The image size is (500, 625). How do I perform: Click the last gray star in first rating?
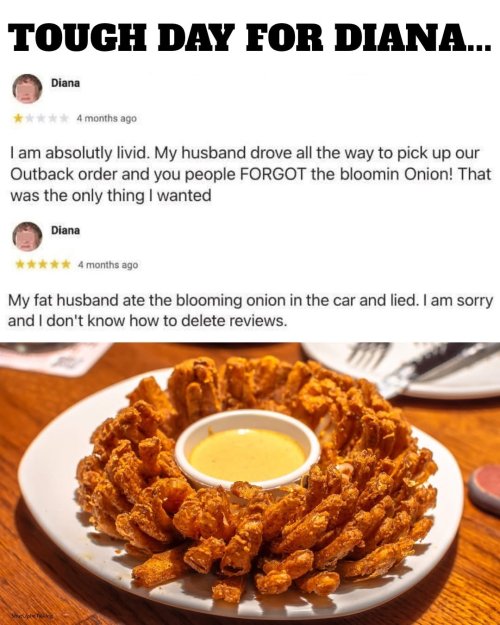click(x=65, y=118)
